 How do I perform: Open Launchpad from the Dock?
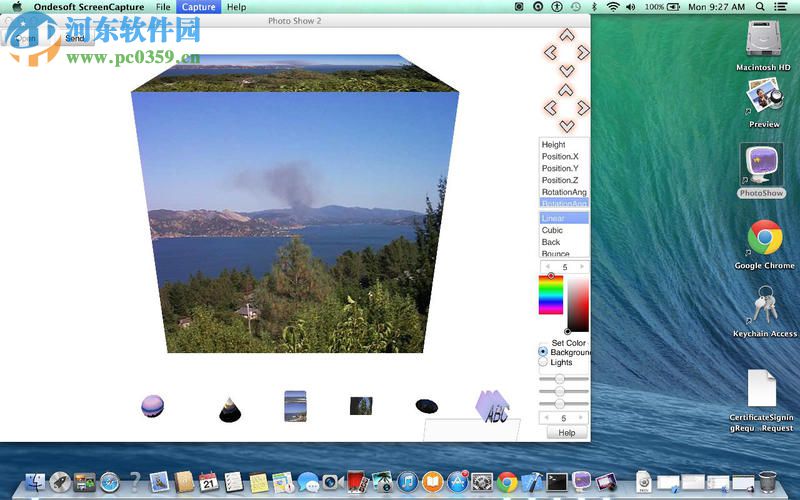(60, 482)
